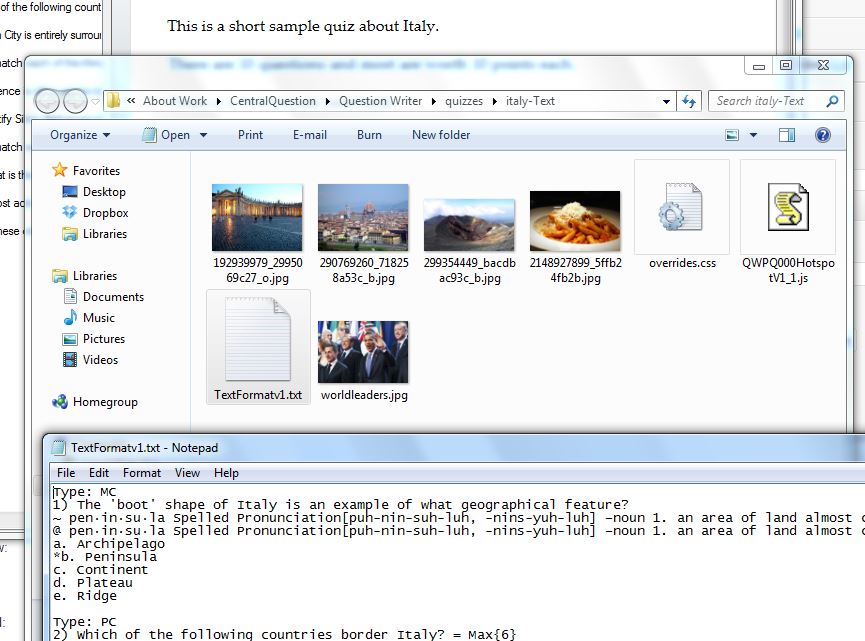Click the 'a. Archipelago' line in Notepad
The height and width of the screenshot is (641, 865).
tap(109, 543)
